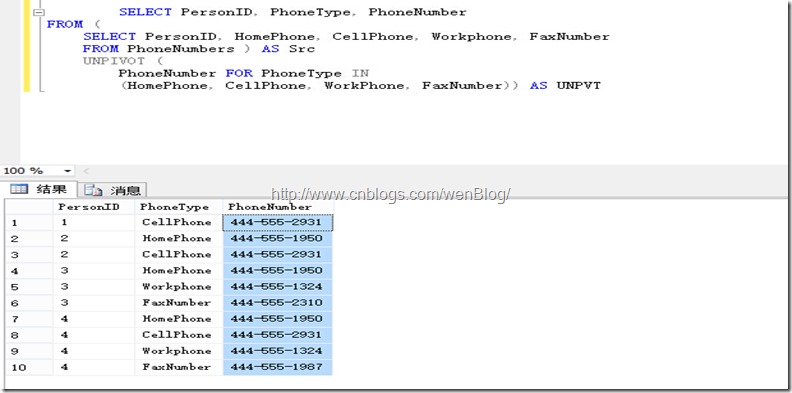Click Workphone cell in result row 5
Screen dimensions: 792x393
[178, 287]
